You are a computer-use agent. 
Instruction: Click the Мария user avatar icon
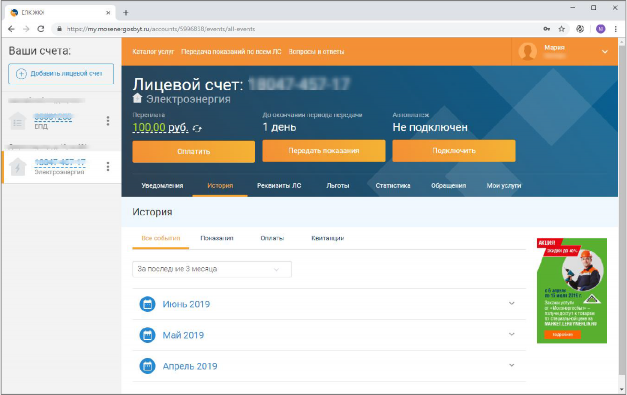527,52
